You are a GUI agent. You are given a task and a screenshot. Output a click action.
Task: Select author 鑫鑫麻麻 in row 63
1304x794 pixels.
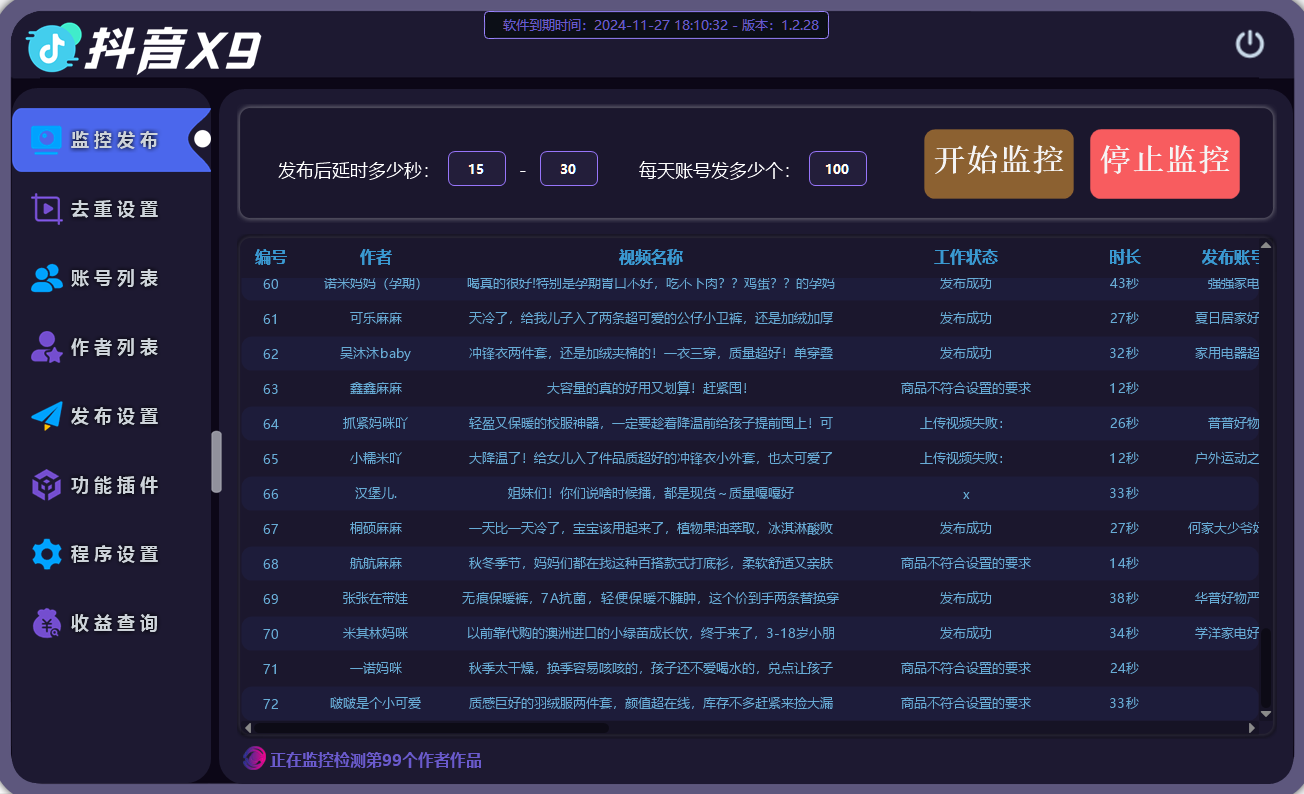(x=376, y=388)
